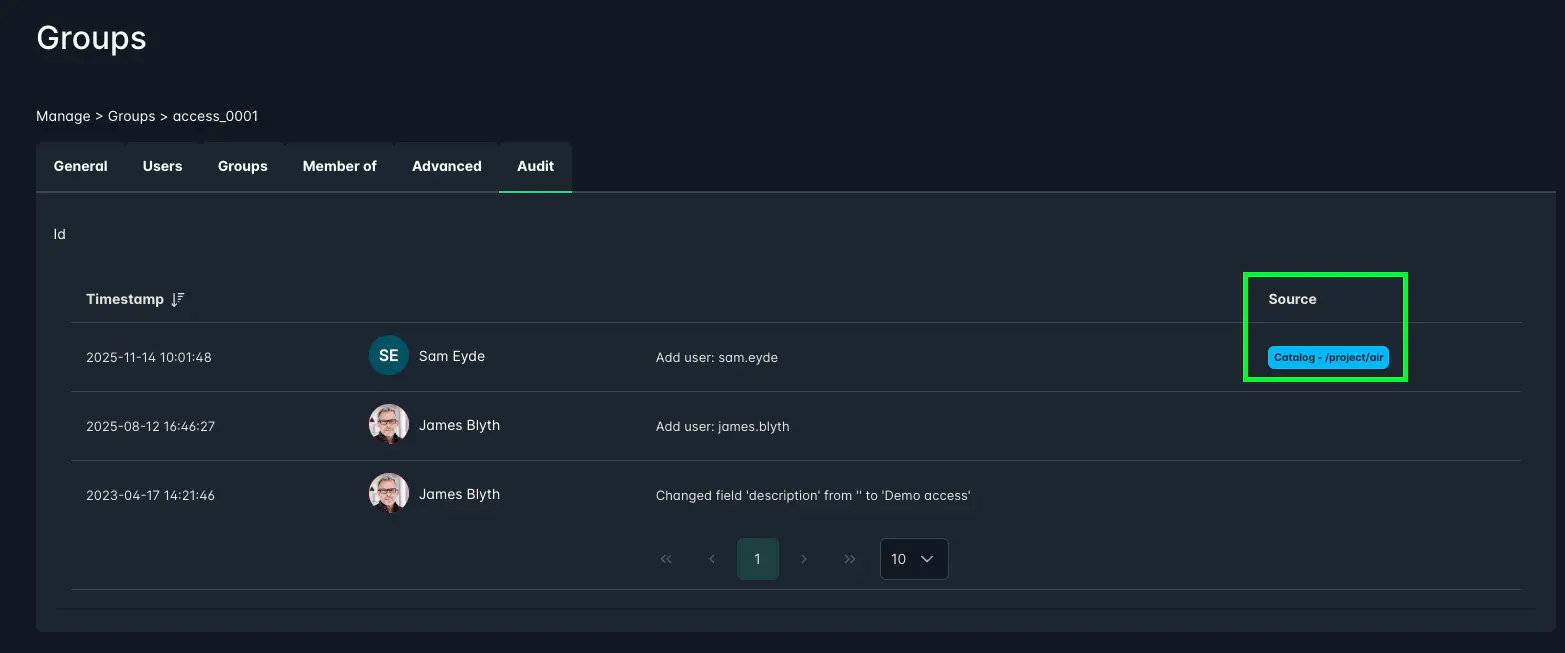Go to the Advanced tab
The height and width of the screenshot is (653, 1565).
[446, 166]
